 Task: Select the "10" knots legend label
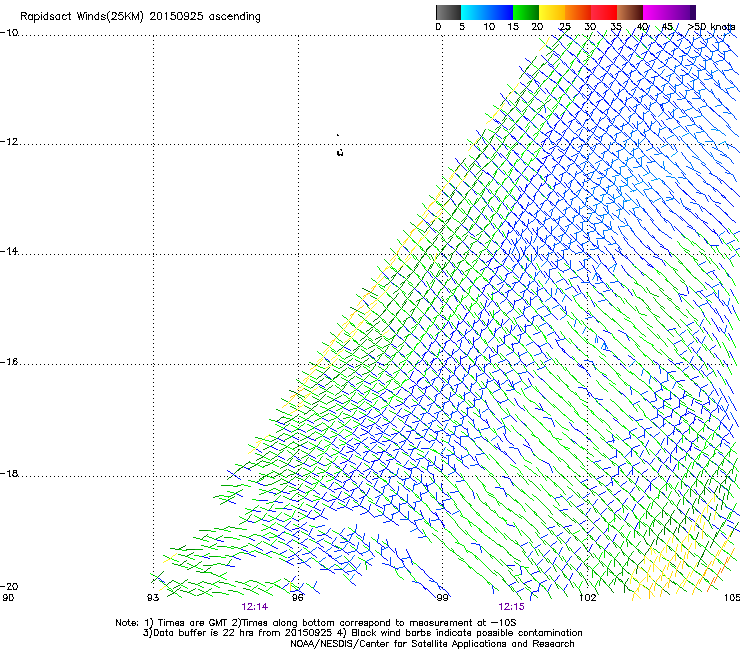pyautogui.click(x=489, y=27)
